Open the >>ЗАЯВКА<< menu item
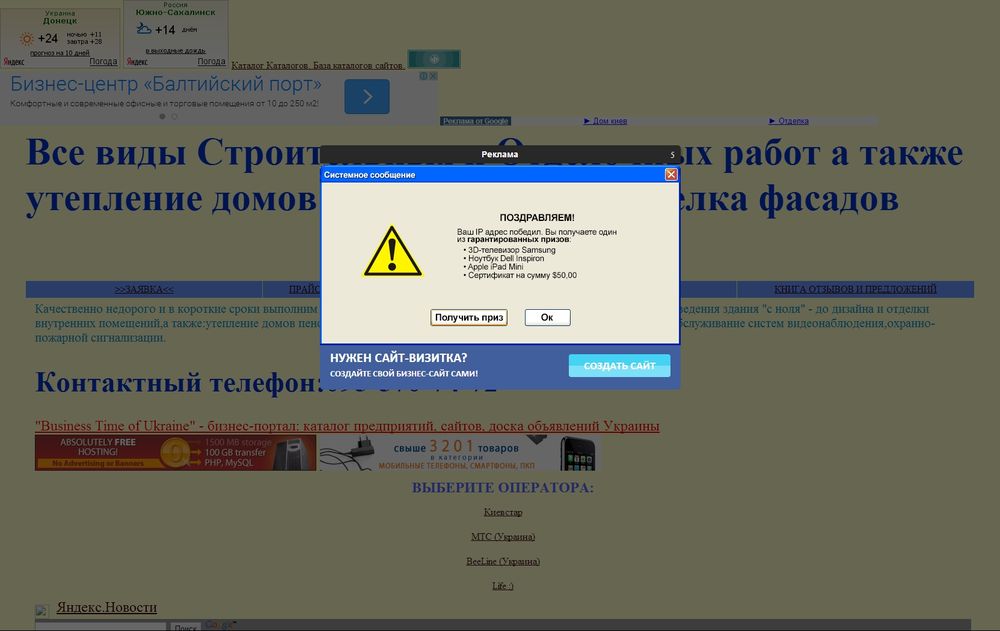 point(144,290)
